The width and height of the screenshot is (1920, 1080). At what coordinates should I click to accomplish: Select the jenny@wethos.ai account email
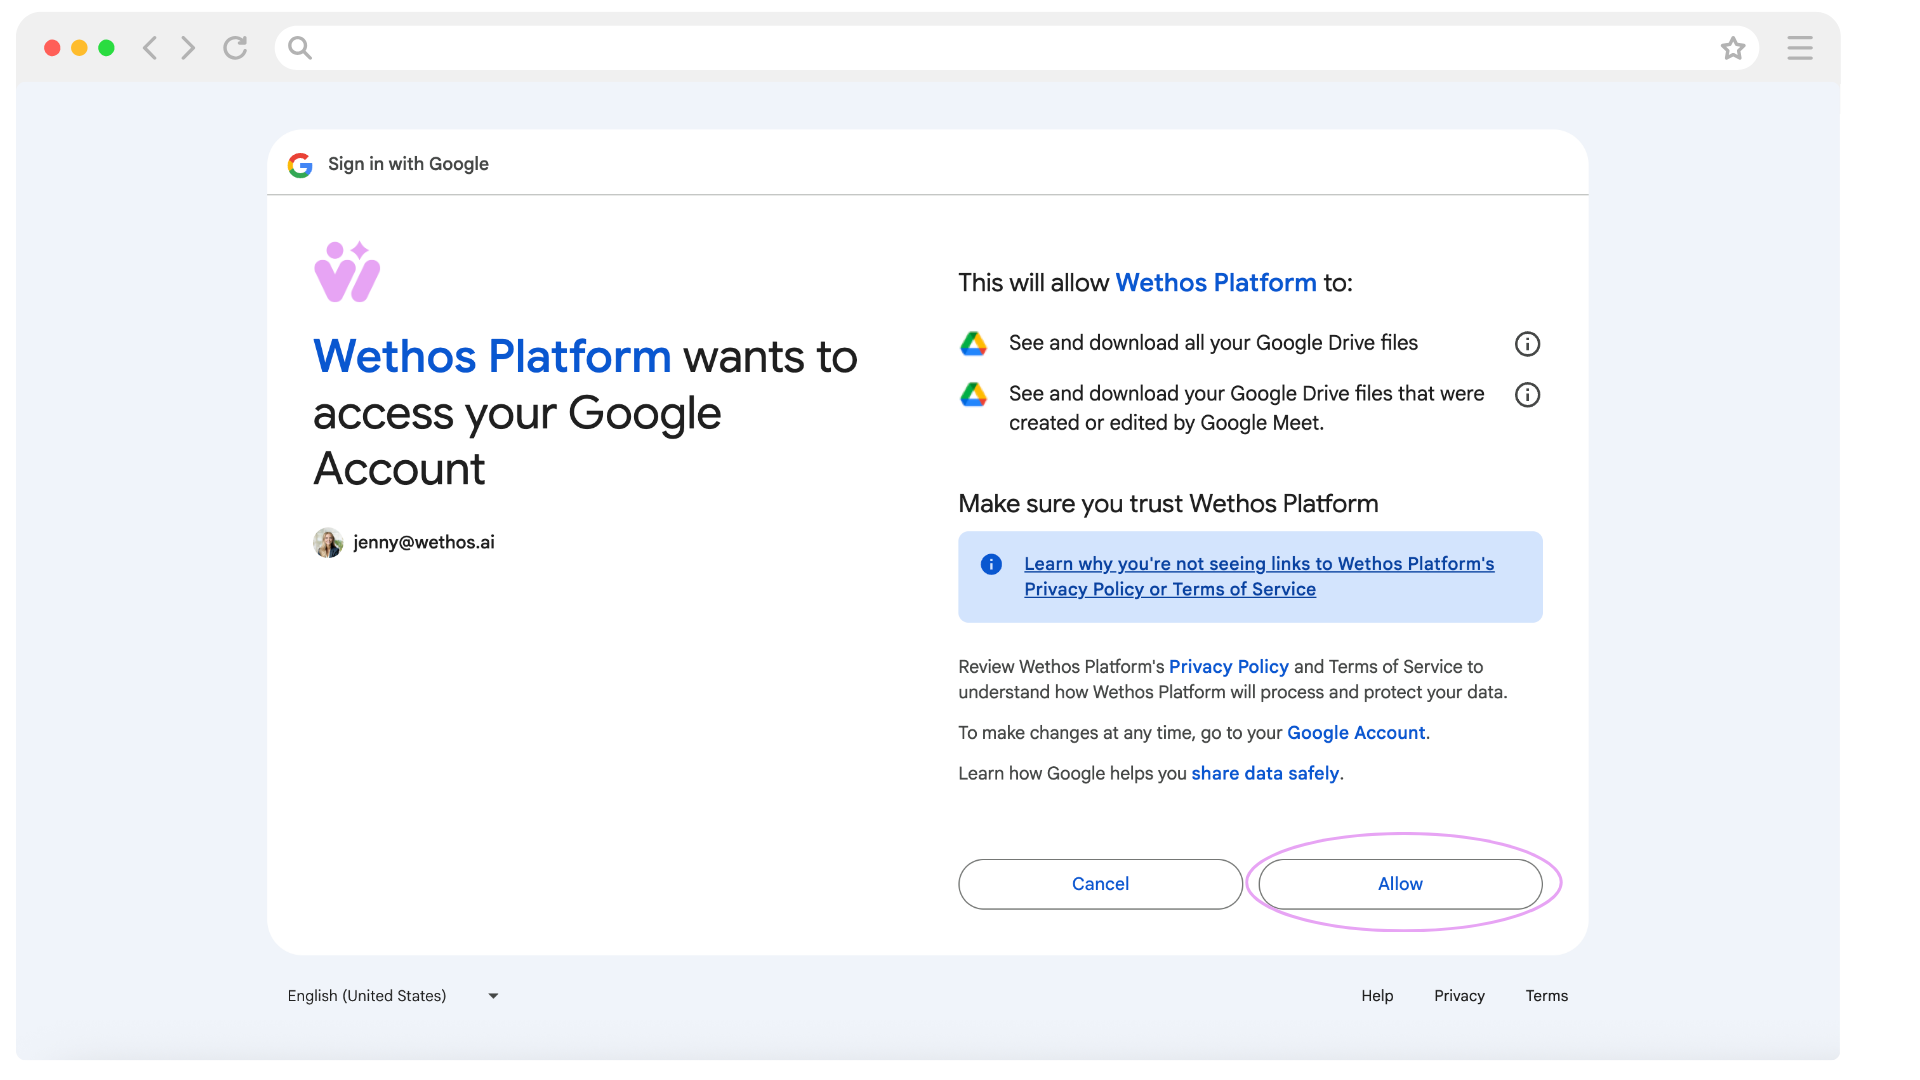(x=424, y=542)
